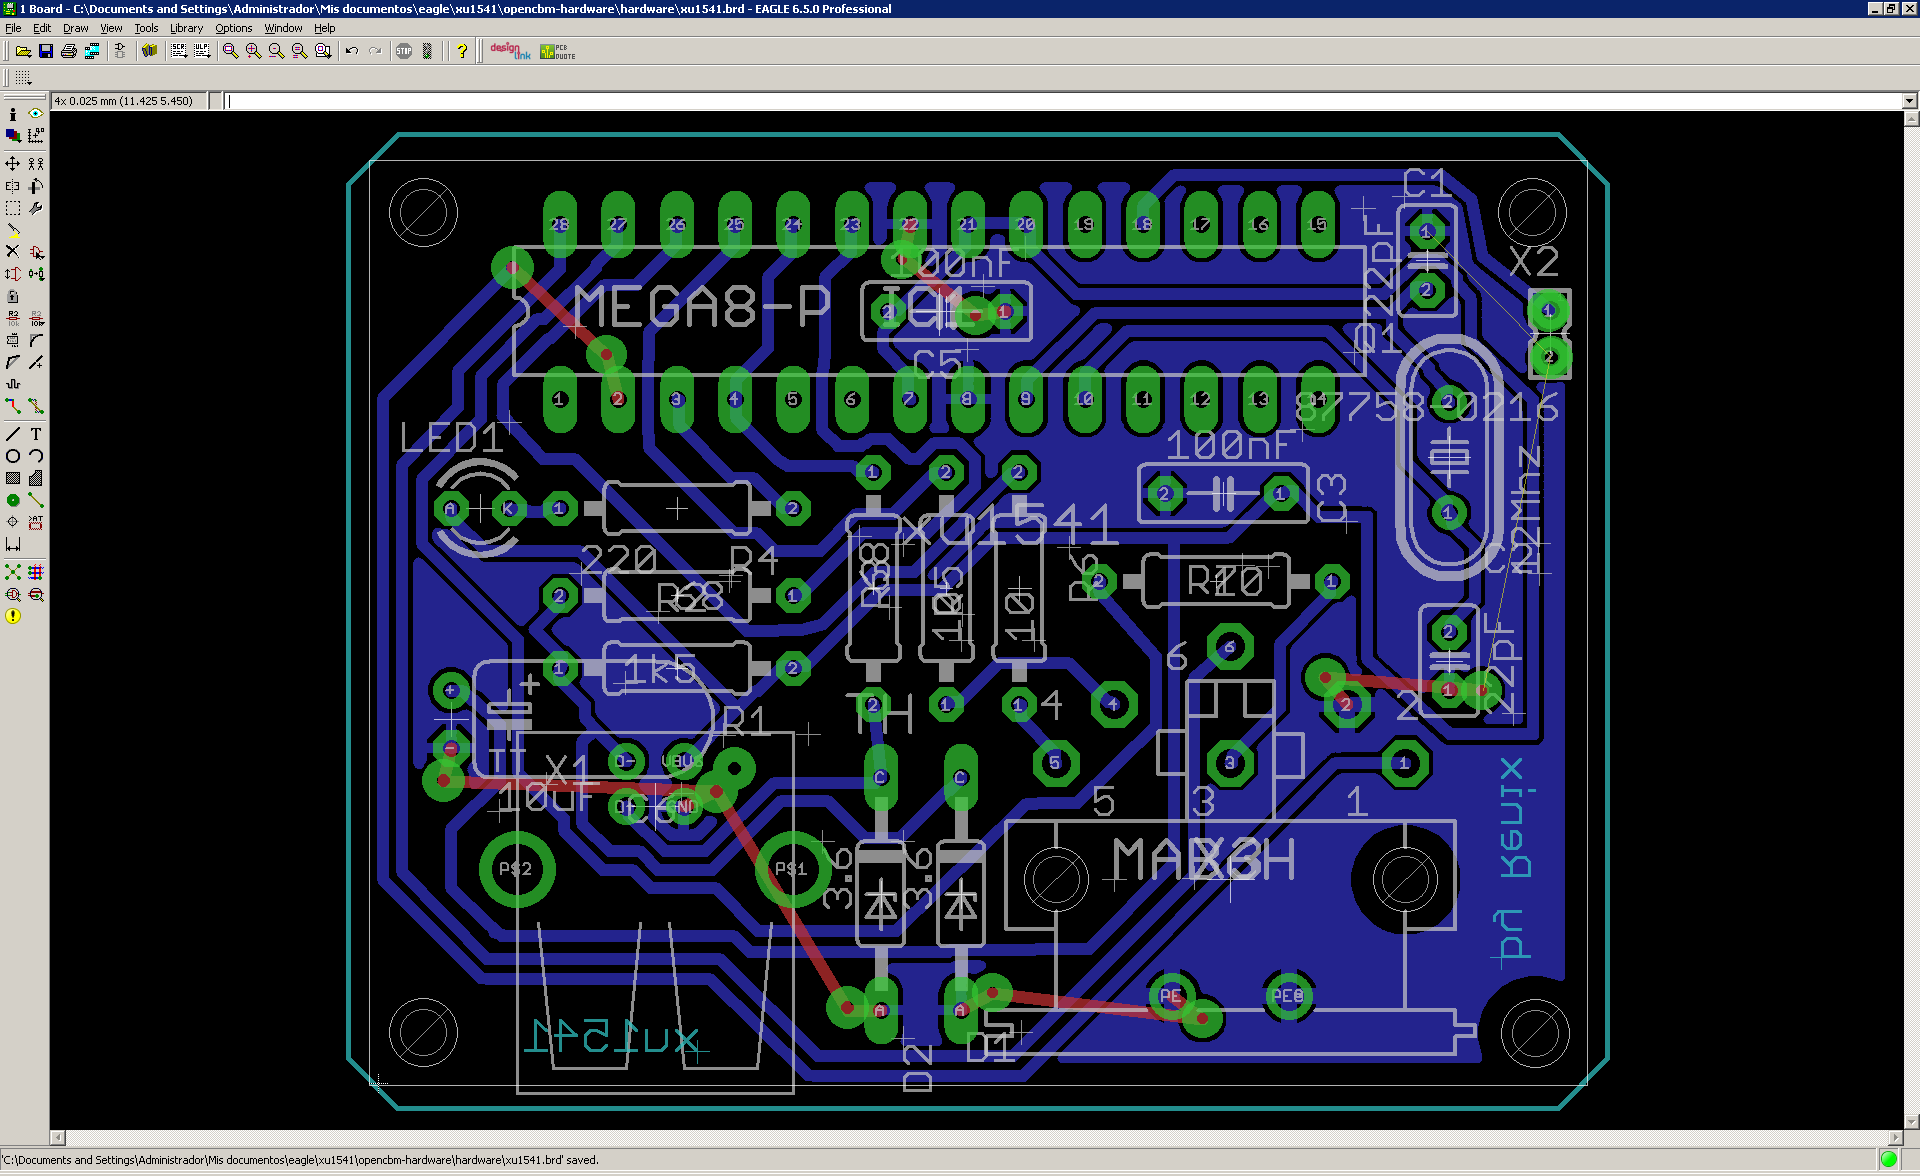This screenshot has height=1176, width=1920.
Task: Execute SCR script button
Action: click(x=179, y=51)
